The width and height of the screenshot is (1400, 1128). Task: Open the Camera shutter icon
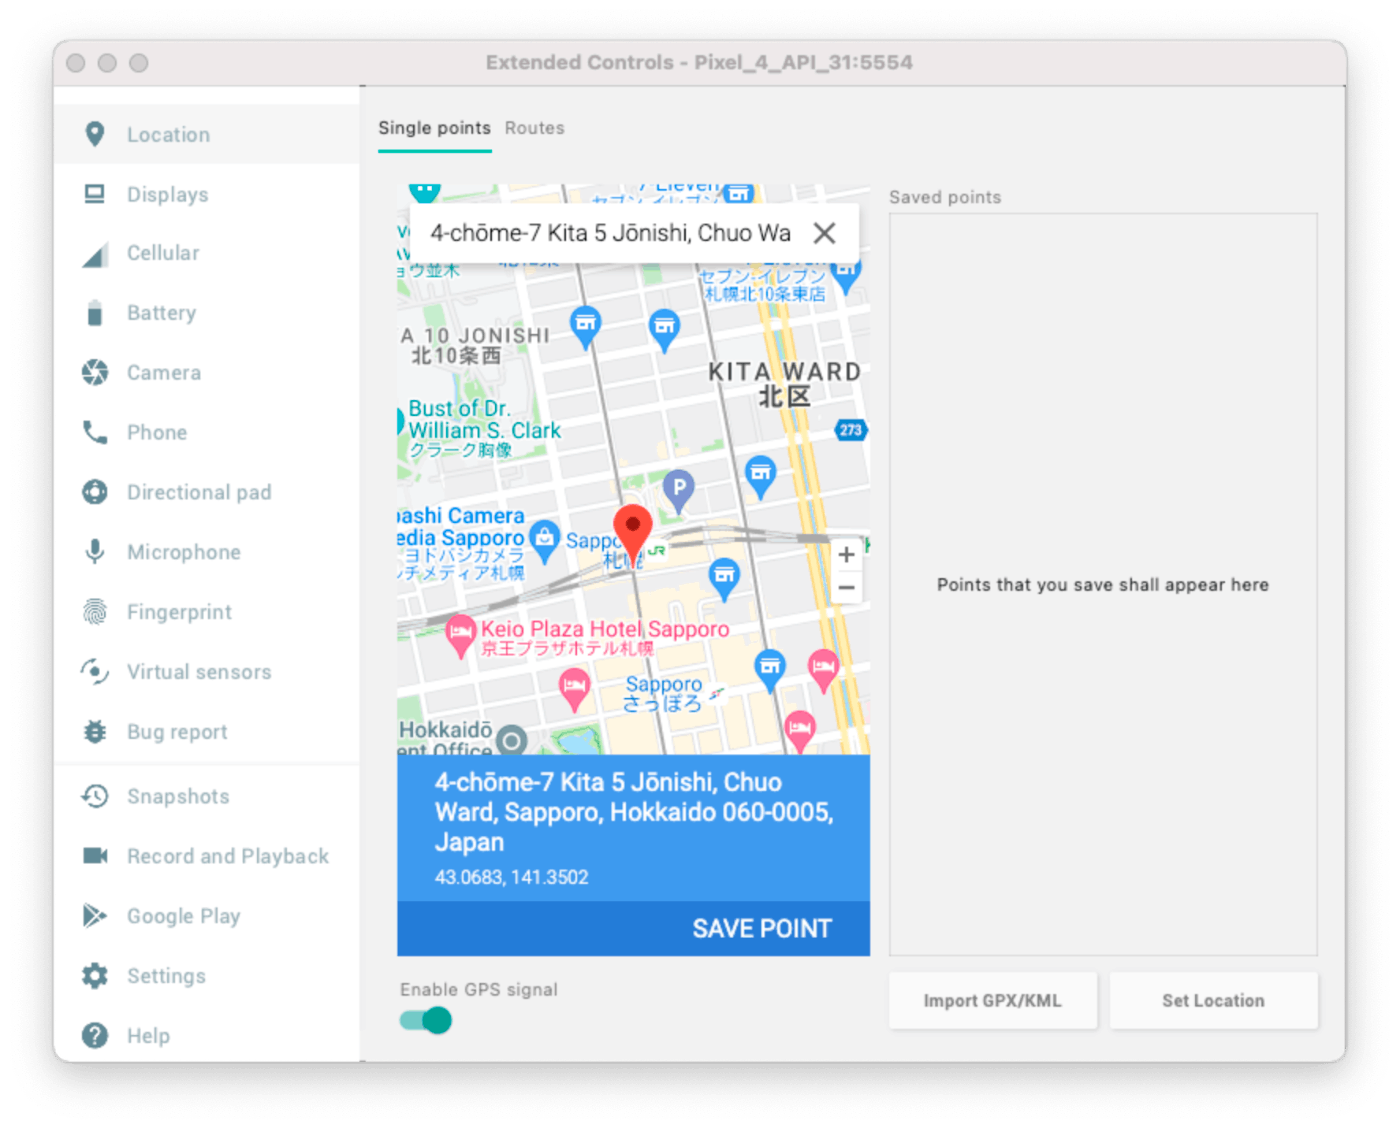[x=95, y=373]
